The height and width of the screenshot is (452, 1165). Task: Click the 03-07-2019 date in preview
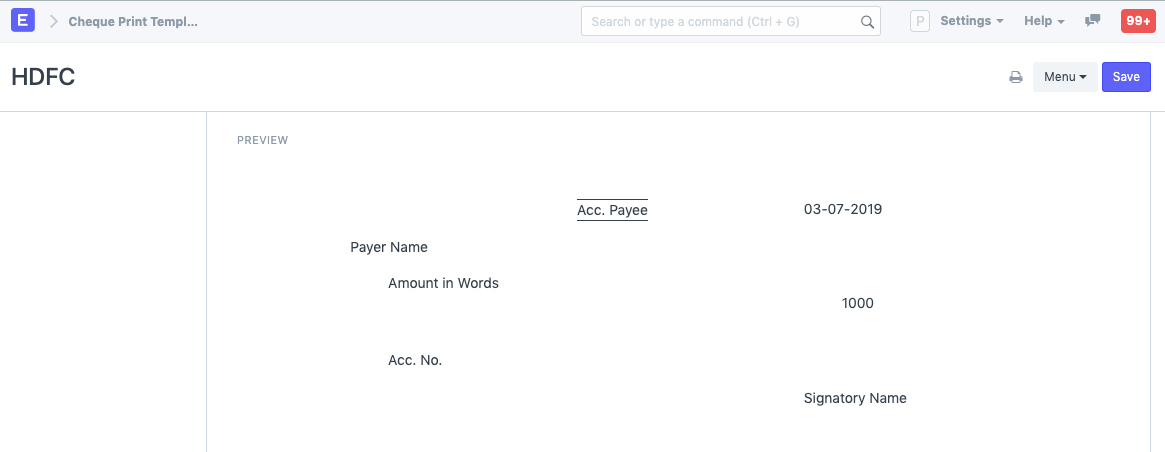(843, 209)
